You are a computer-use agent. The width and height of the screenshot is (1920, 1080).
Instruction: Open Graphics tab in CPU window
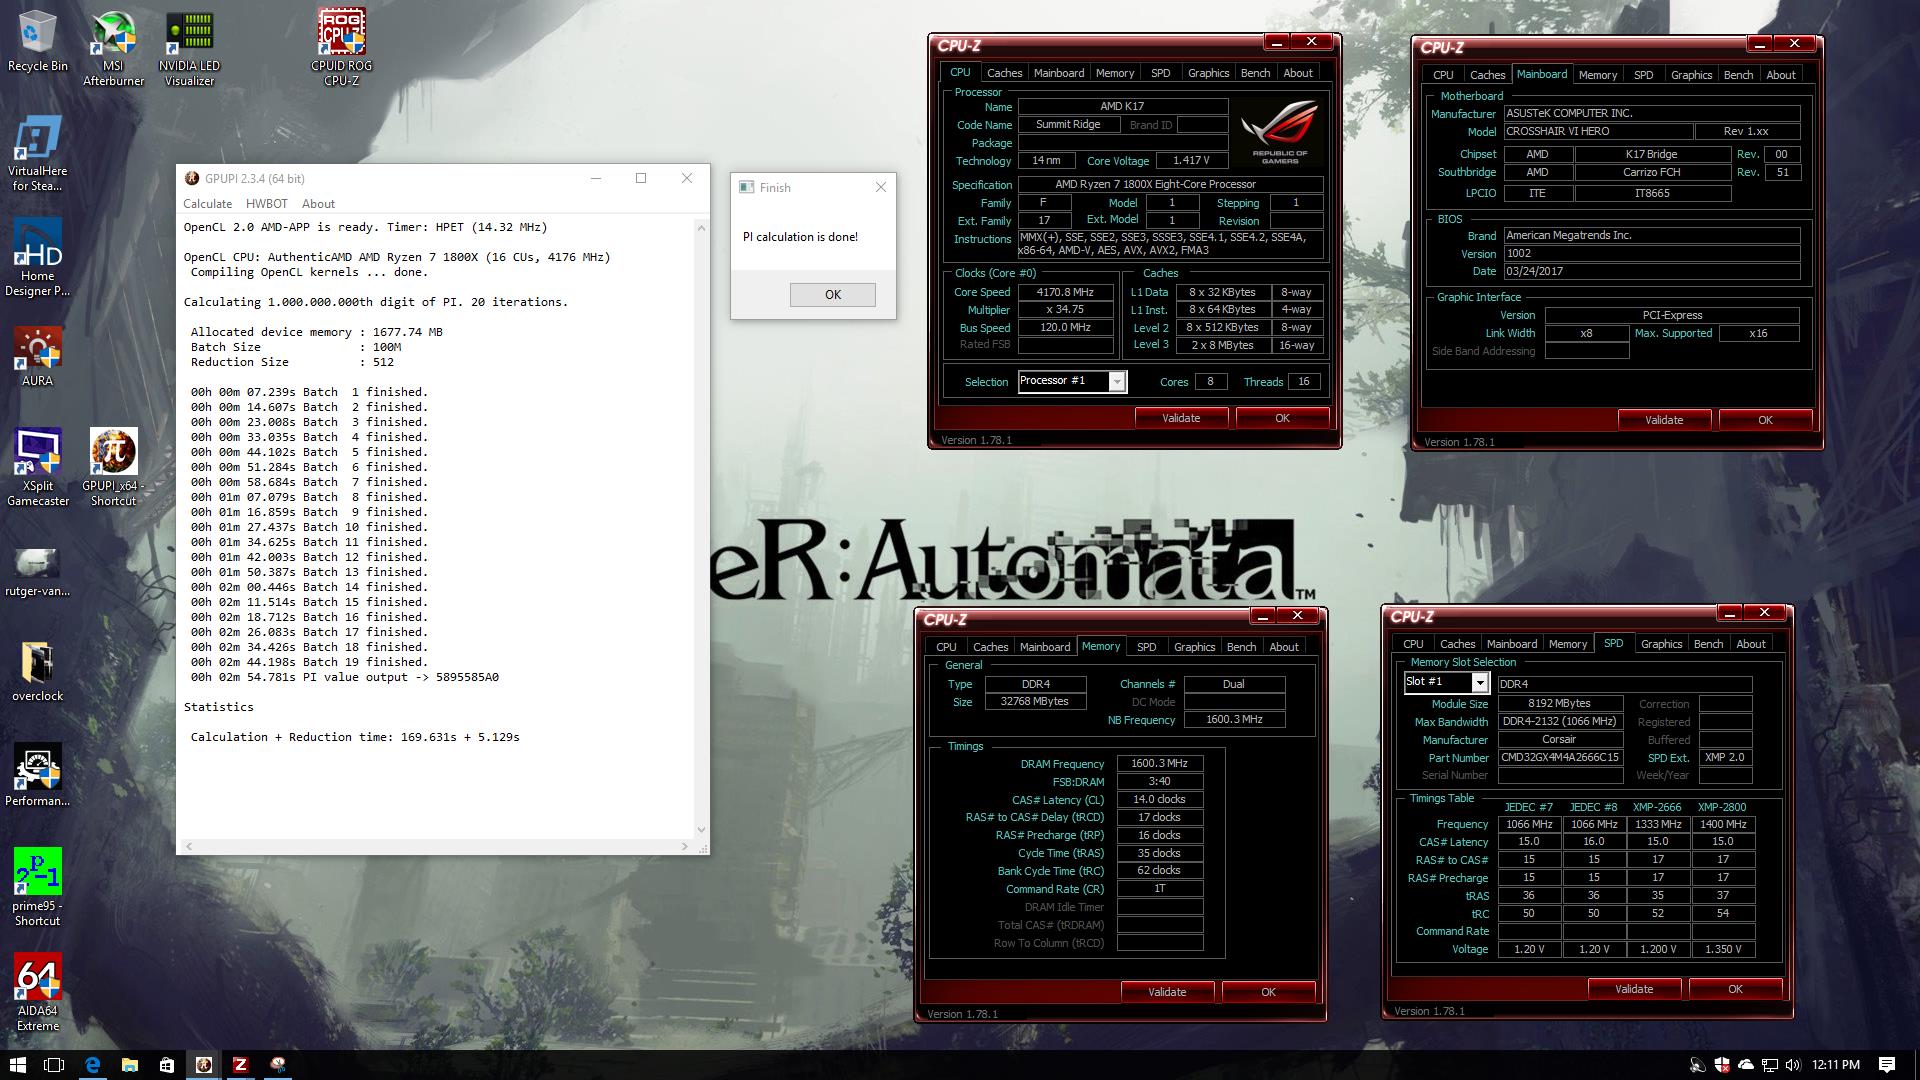(1208, 73)
